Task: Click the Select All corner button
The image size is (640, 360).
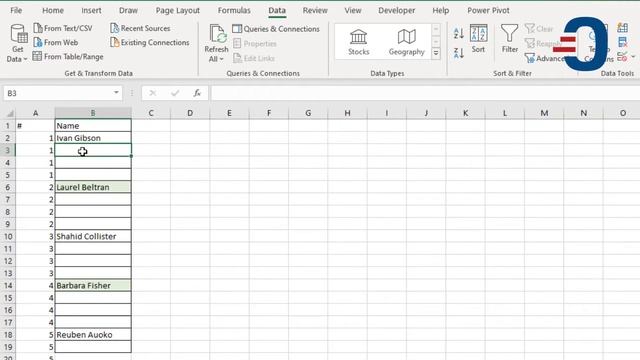Action: tap(8, 113)
